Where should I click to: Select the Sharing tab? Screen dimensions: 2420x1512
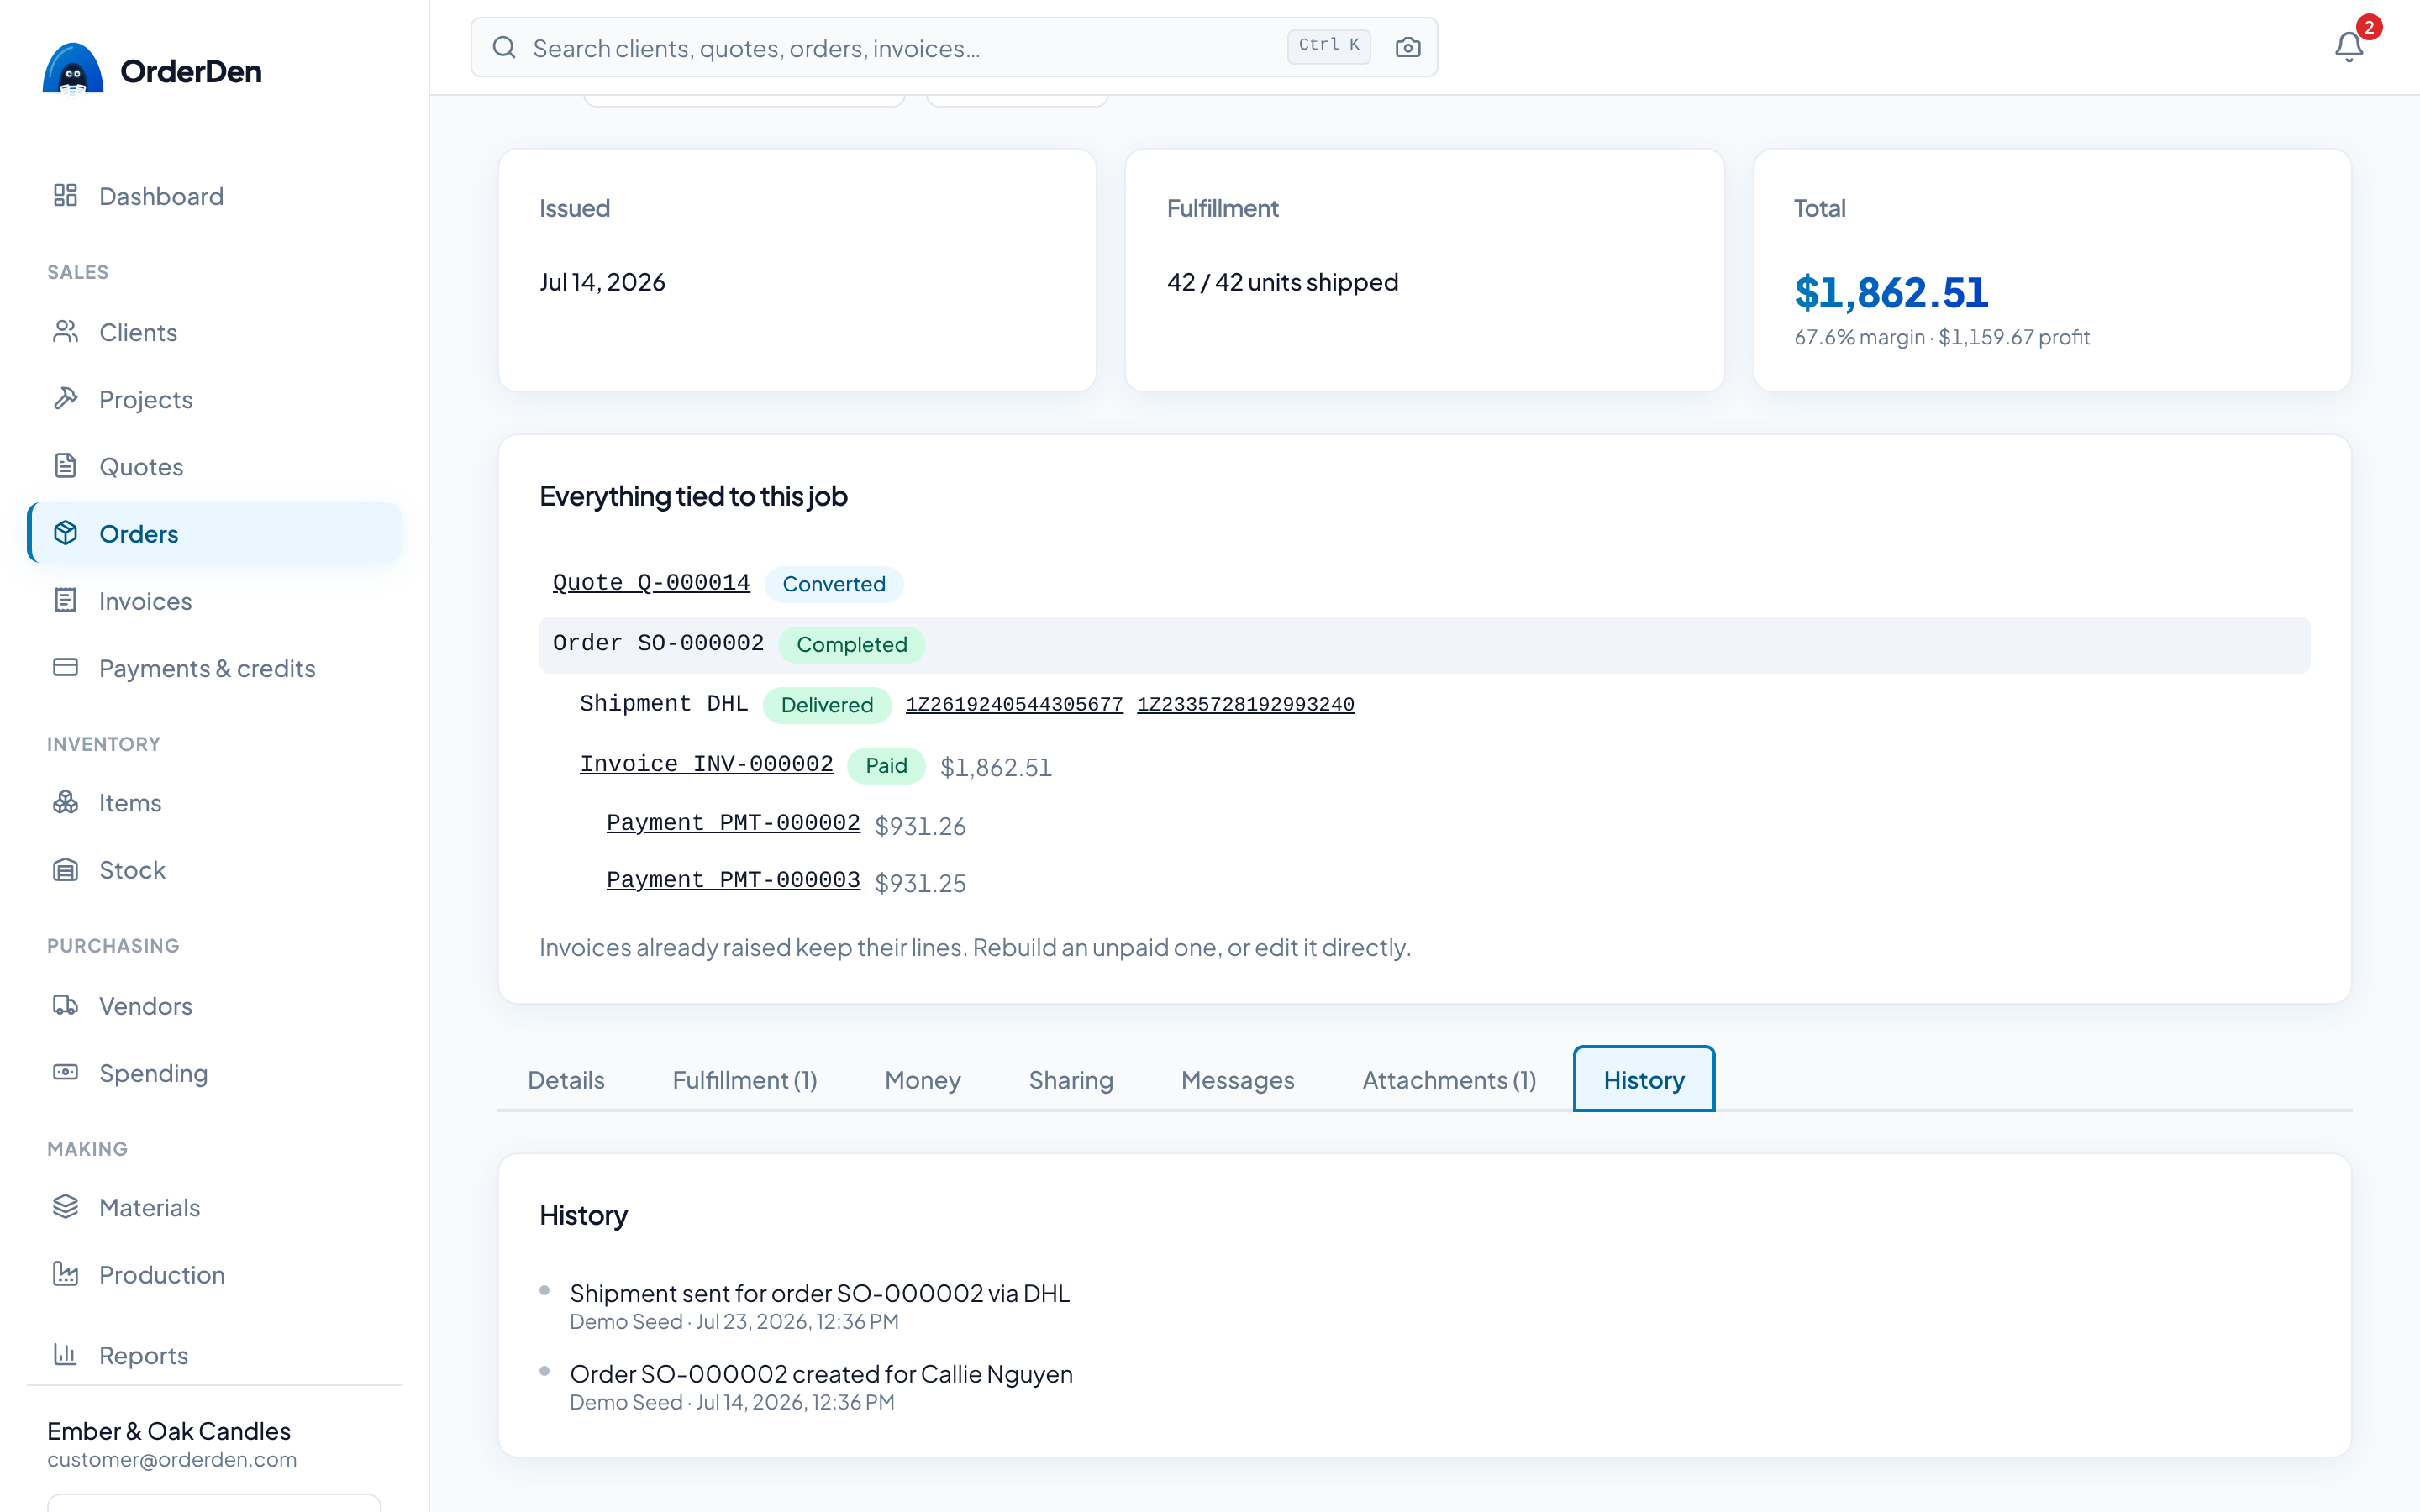1071,1080
